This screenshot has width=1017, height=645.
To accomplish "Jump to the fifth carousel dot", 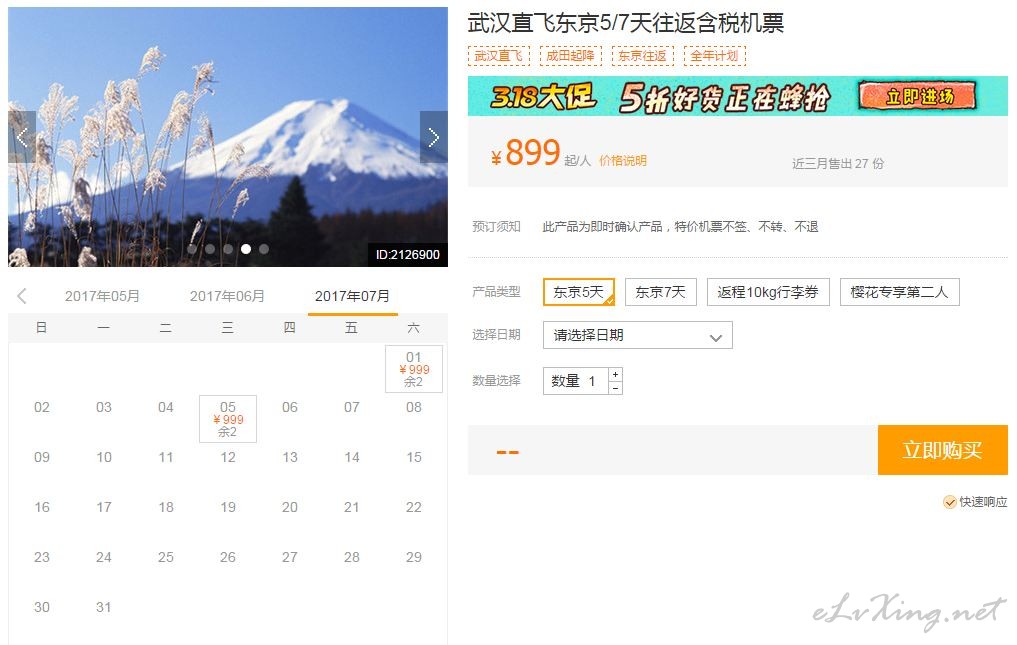I will [x=264, y=249].
